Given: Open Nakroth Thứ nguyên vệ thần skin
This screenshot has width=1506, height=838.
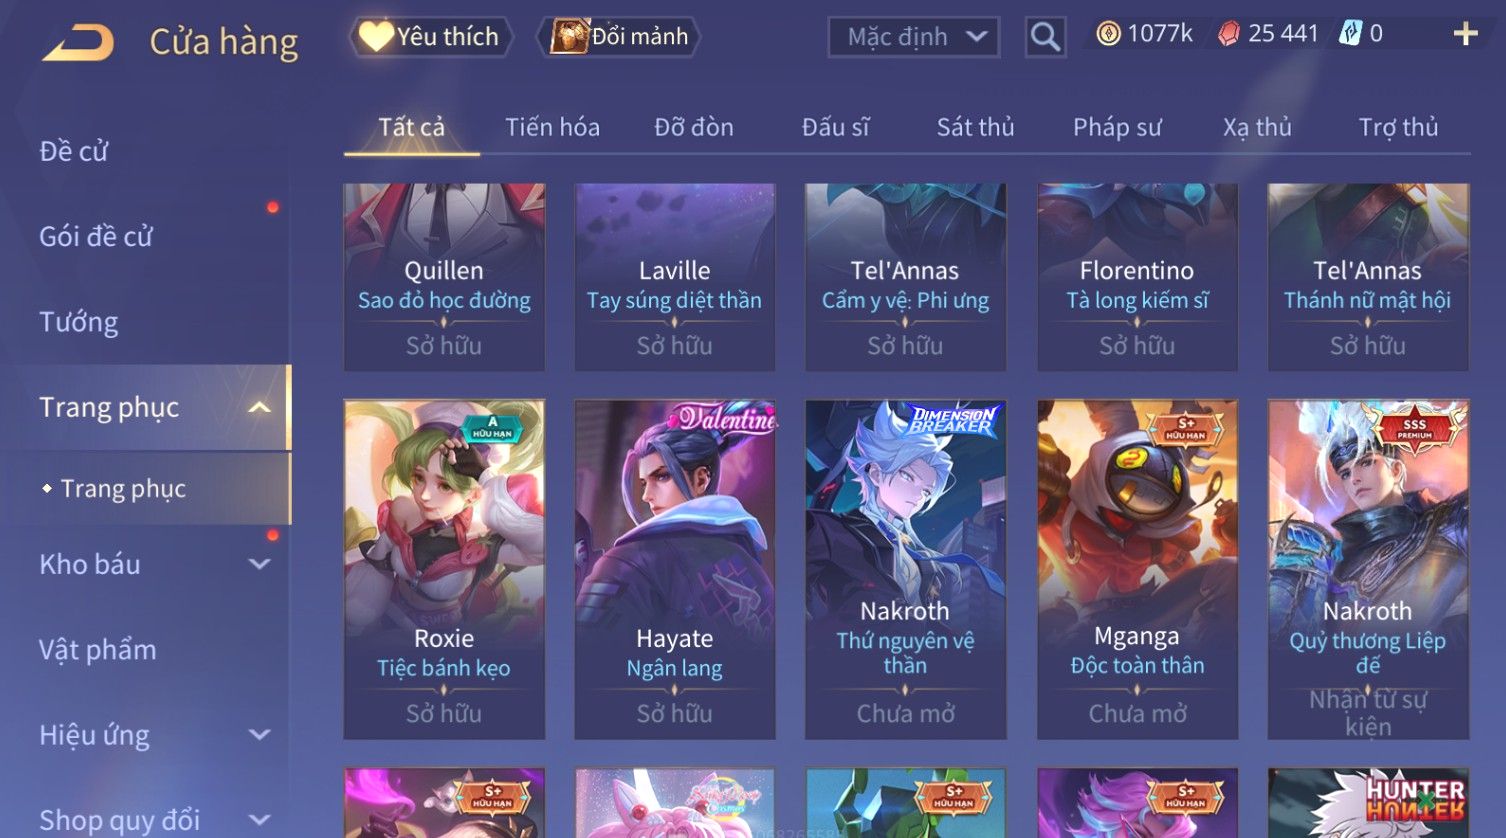Looking at the screenshot, I should [x=905, y=569].
